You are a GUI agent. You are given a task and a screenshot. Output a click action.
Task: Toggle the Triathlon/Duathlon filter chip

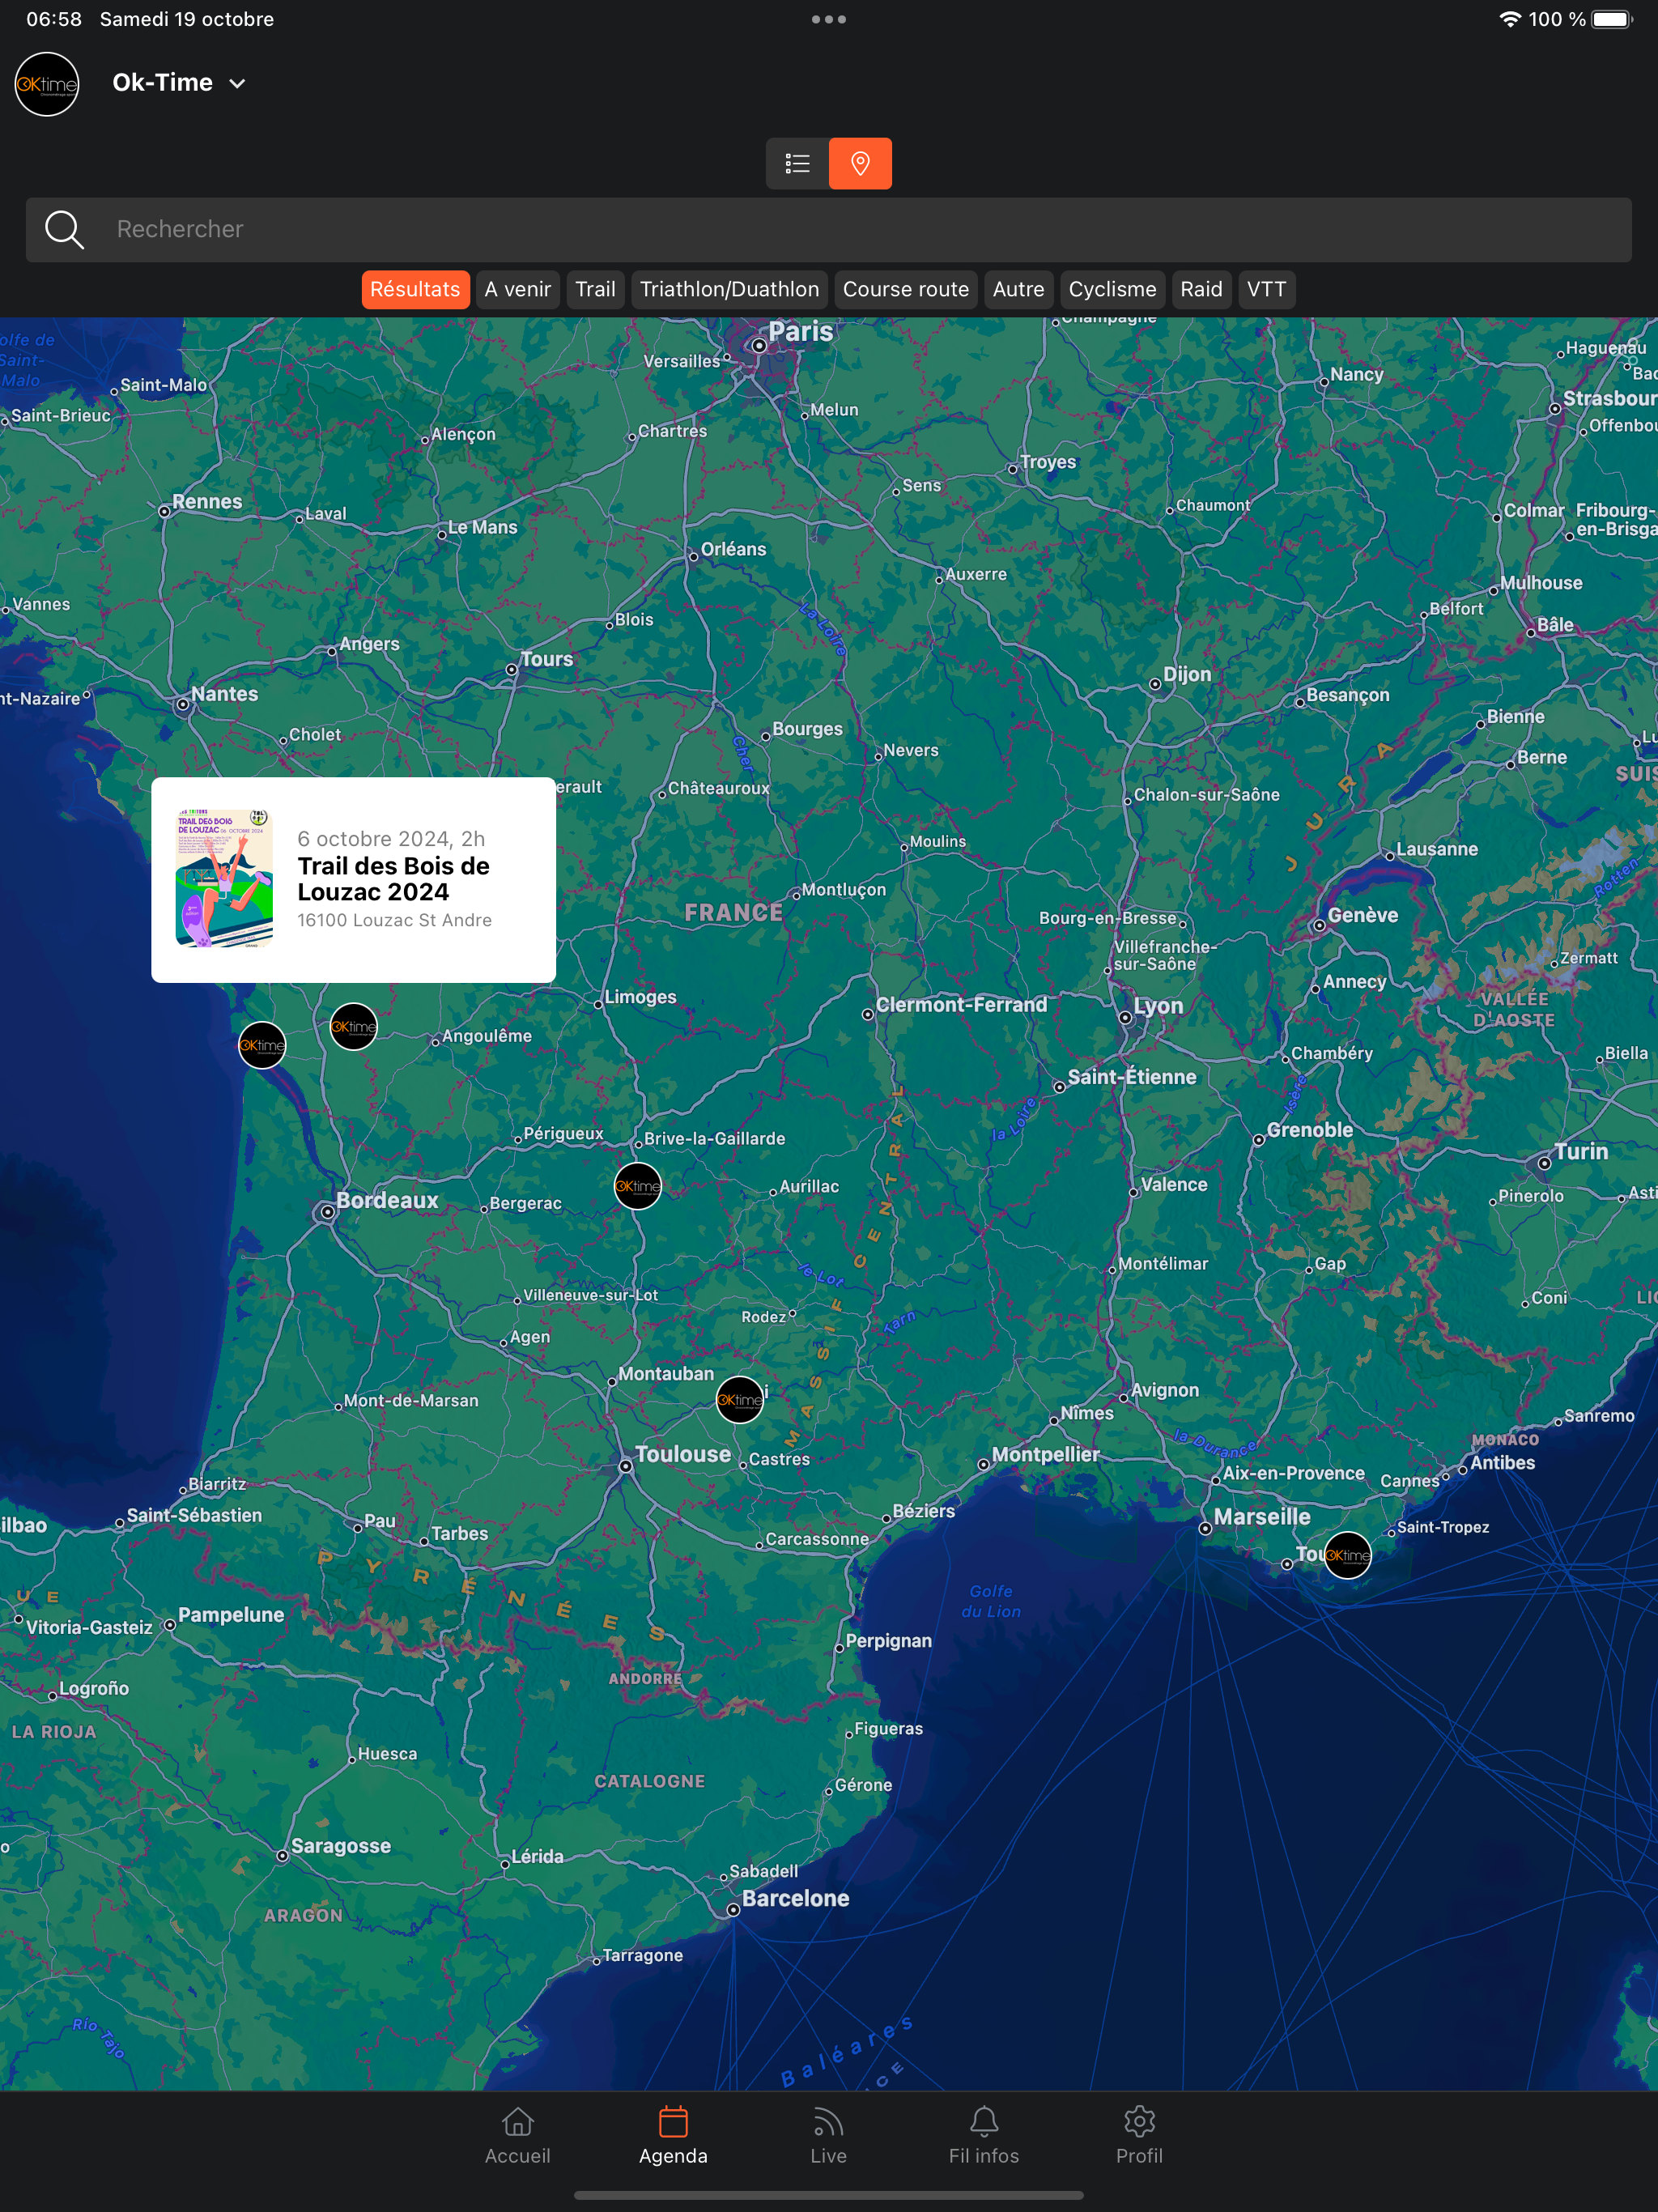pyautogui.click(x=730, y=290)
